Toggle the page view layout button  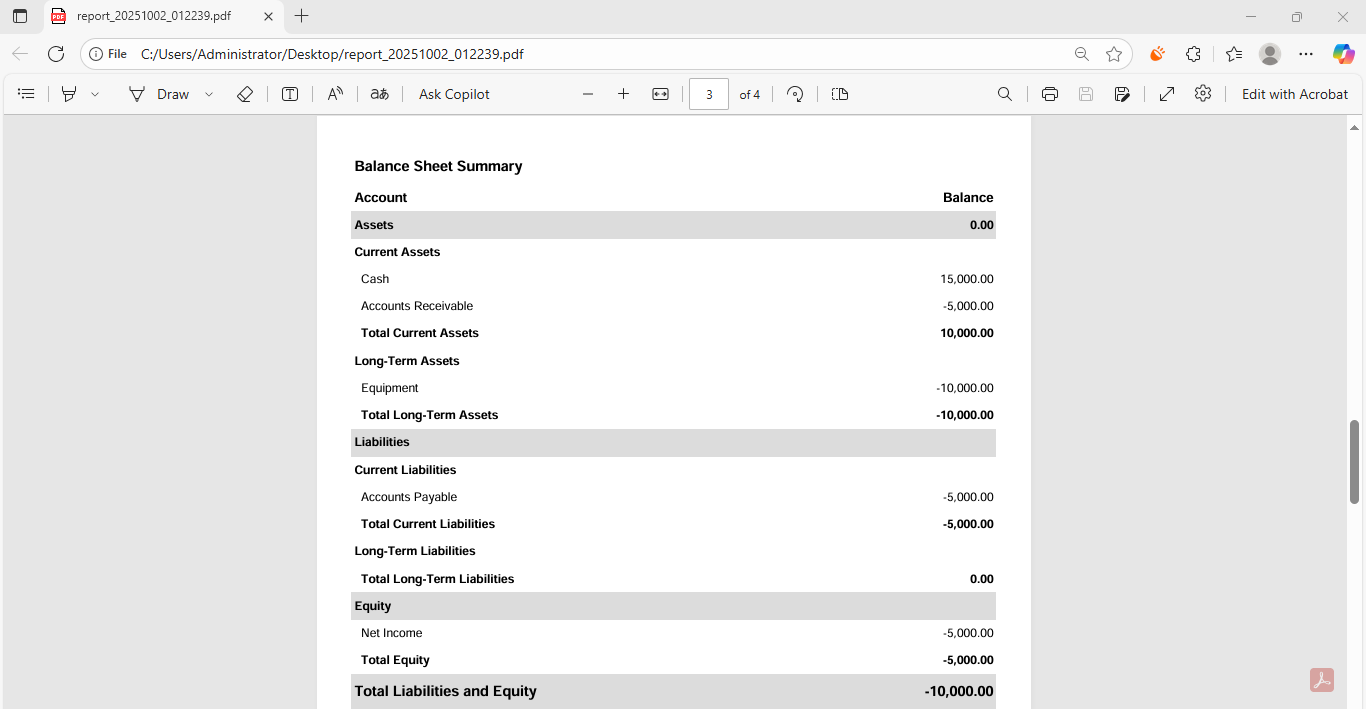point(840,94)
